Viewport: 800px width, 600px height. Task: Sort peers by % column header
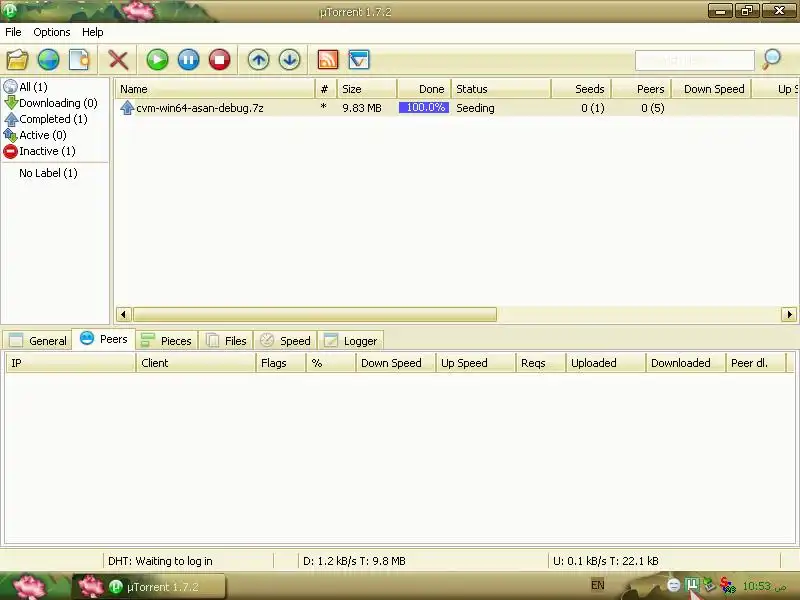pyautogui.click(x=331, y=363)
